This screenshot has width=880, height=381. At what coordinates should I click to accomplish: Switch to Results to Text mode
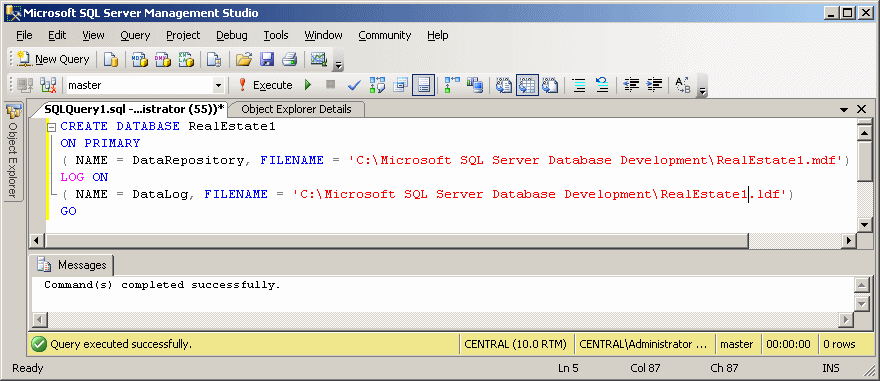[505, 85]
